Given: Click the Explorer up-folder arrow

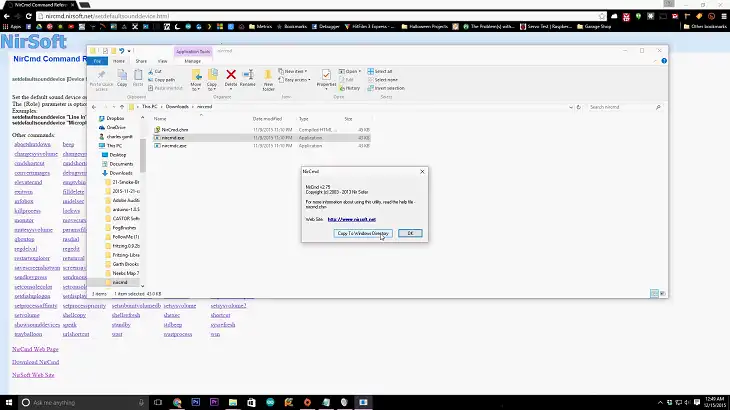Looking at the screenshot, I should 122,107.
